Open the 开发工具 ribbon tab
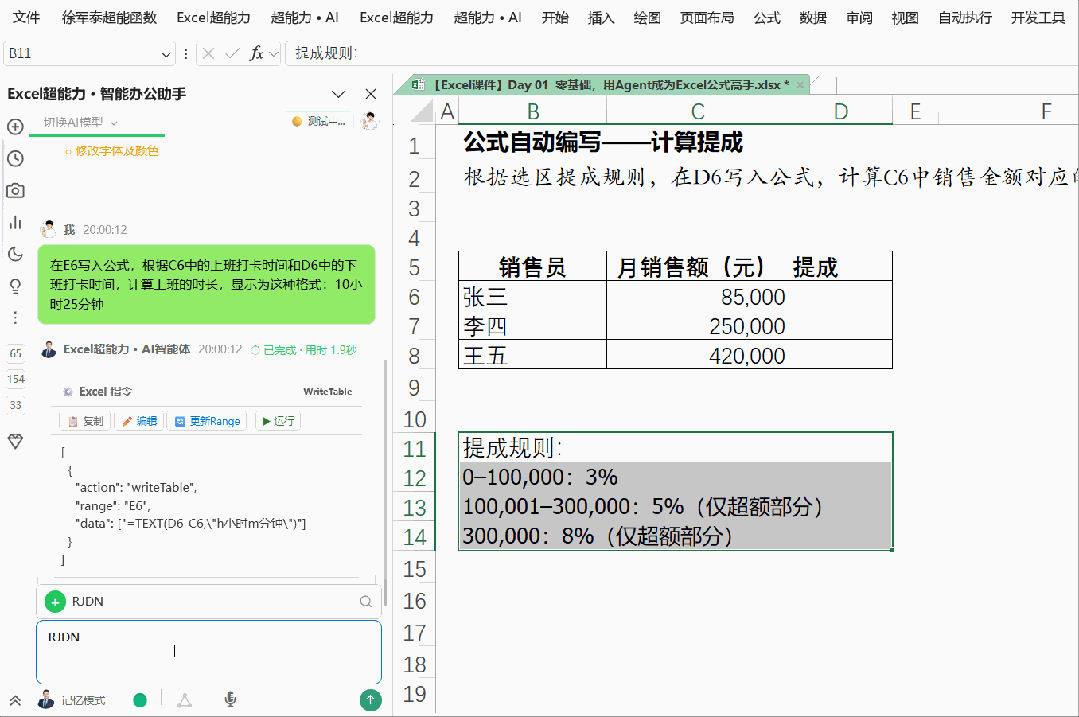Image resolution: width=1079 pixels, height=717 pixels. [x=1038, y=17]
